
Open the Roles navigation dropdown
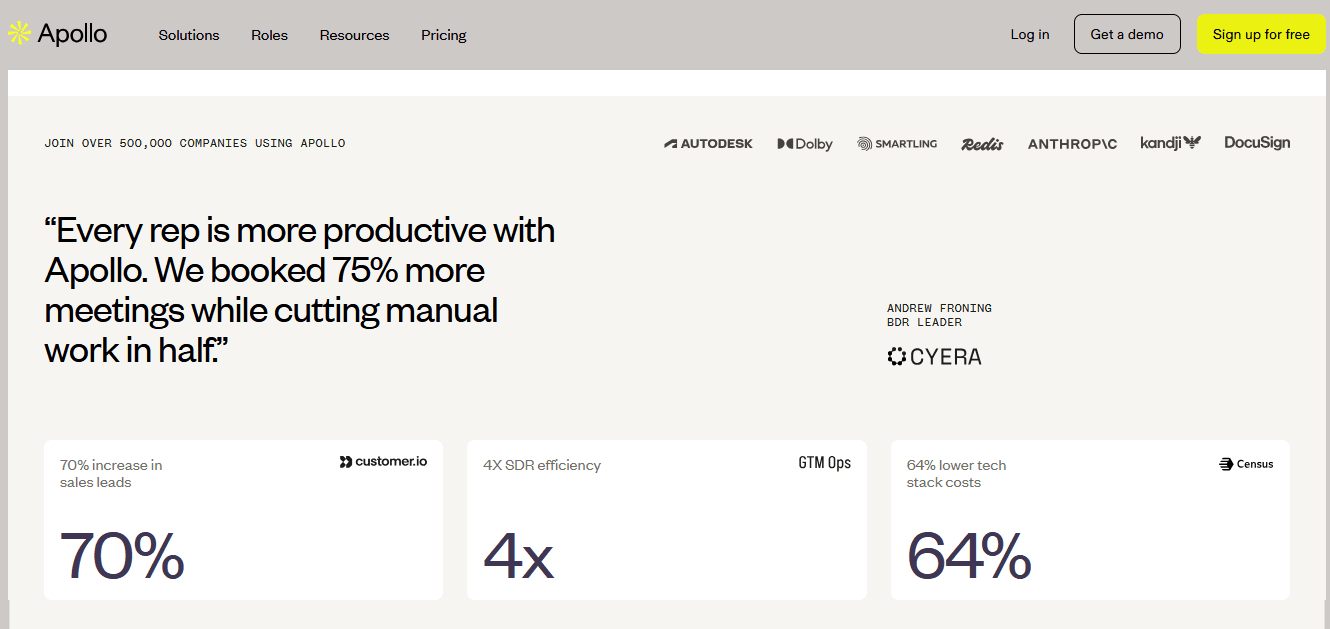coord(269,35)
